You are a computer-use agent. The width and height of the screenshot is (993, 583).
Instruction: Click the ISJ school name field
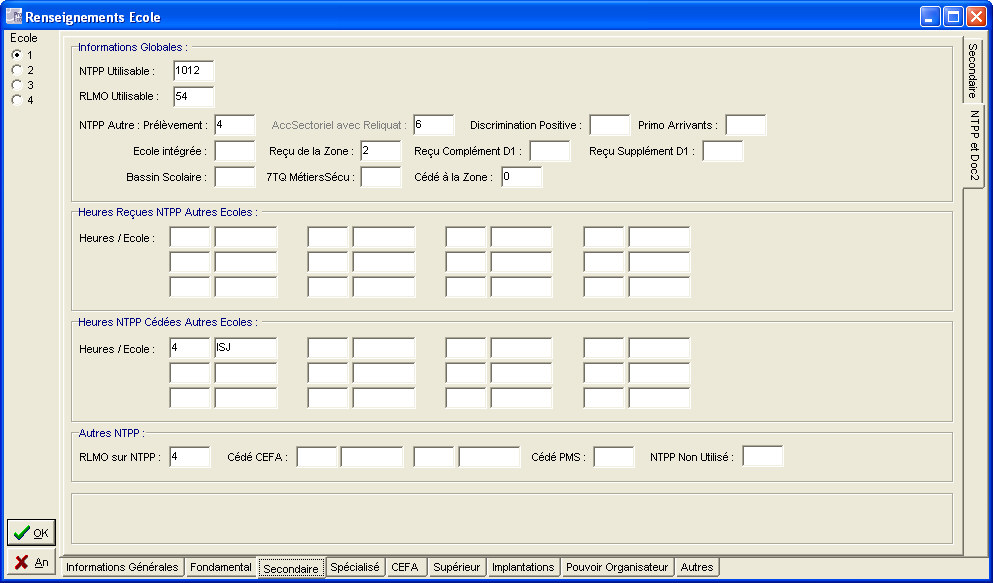(x=246, y=349)
